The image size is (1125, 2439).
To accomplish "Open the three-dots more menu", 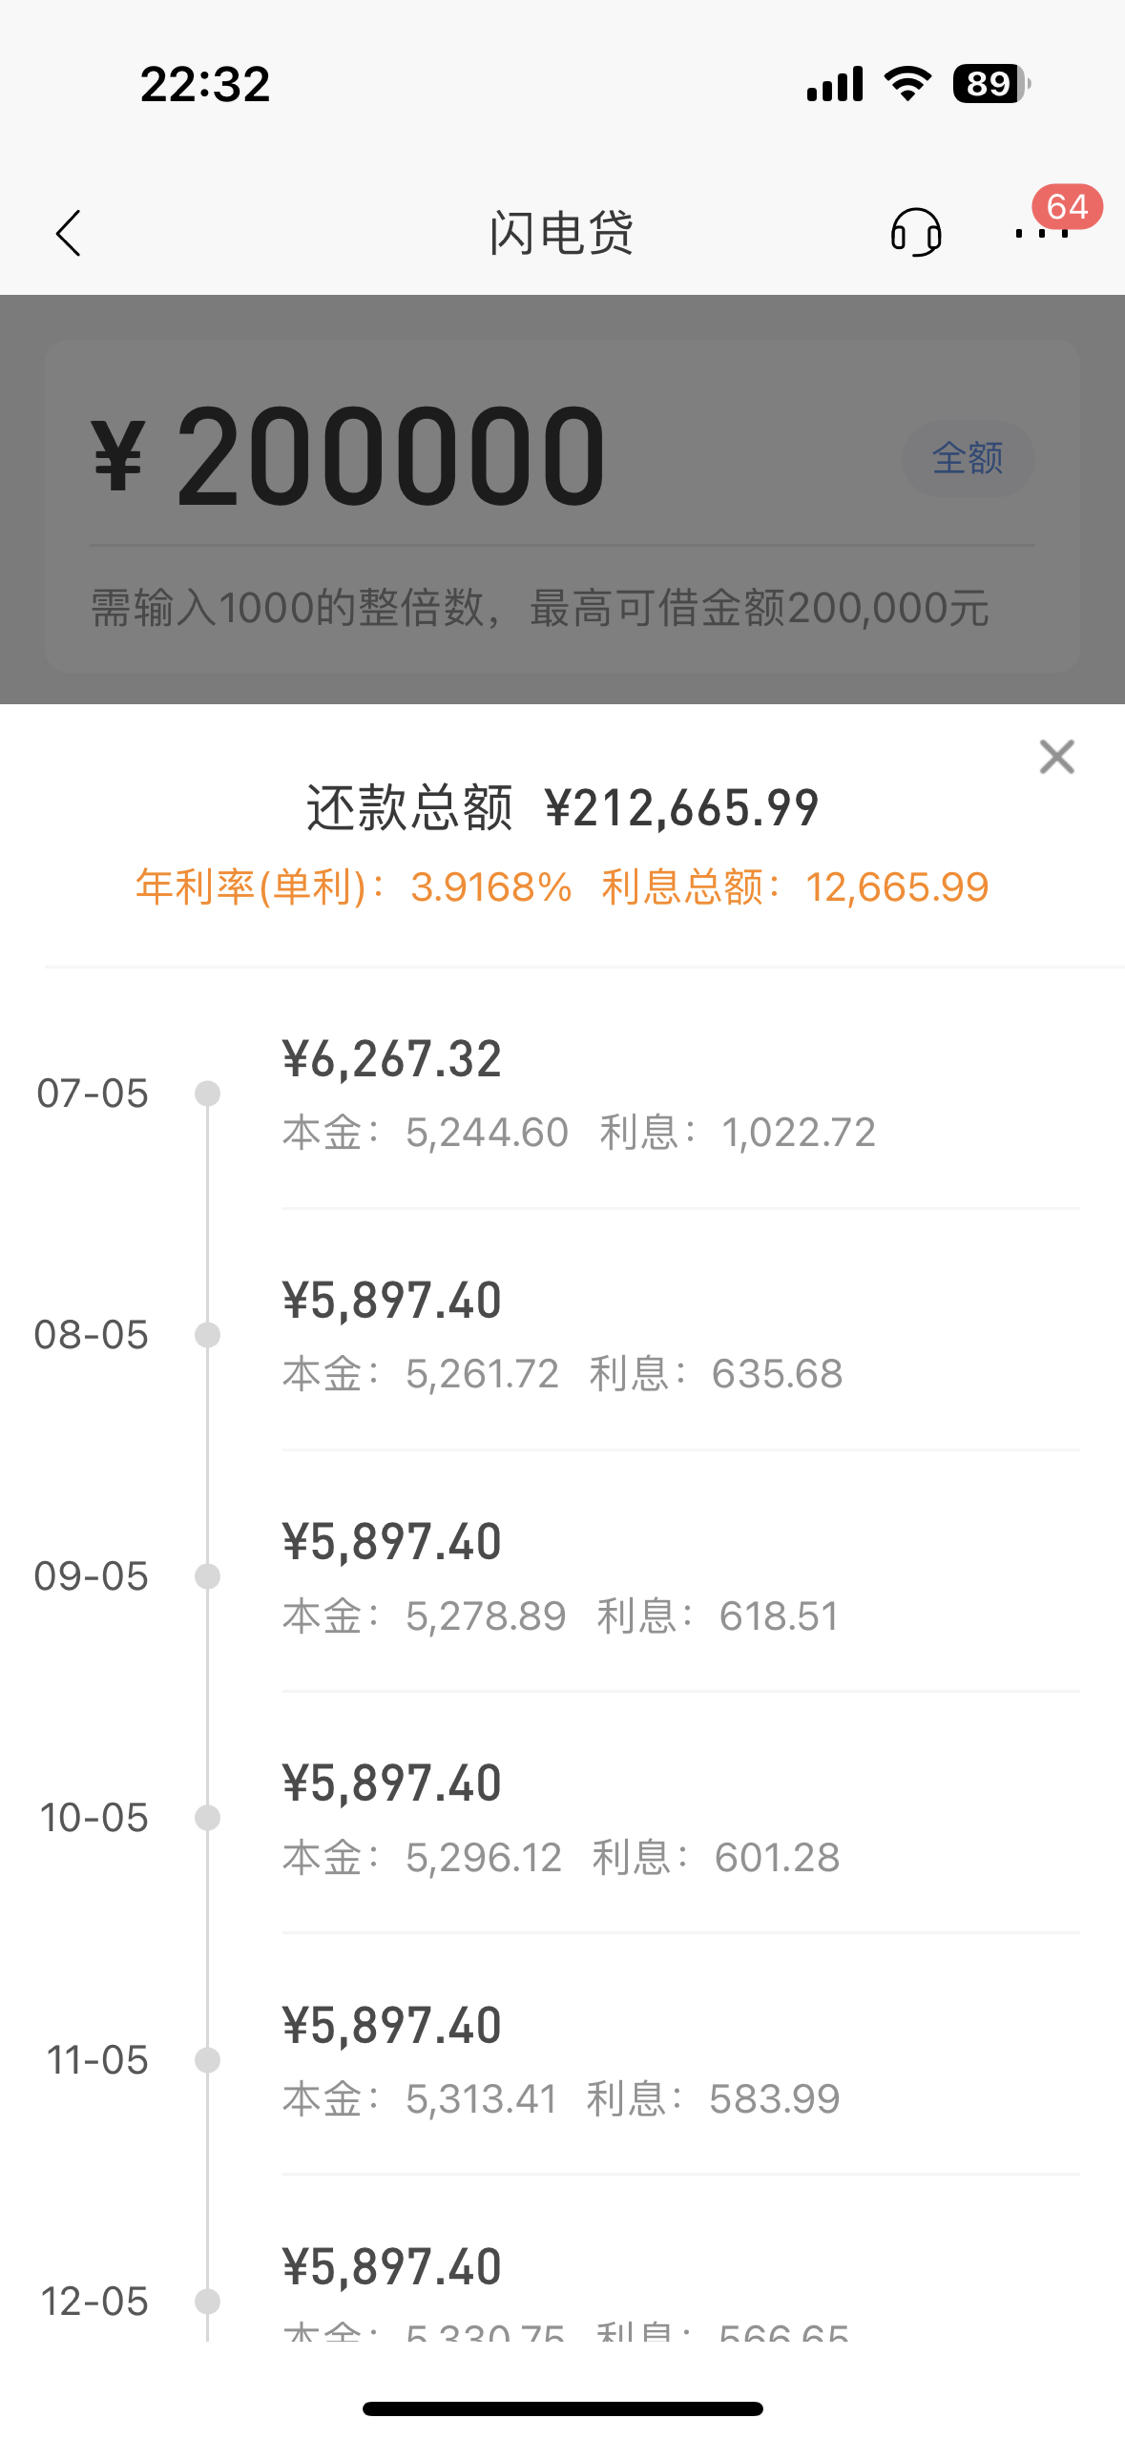I will pyautogui.click(x=1042, y=234).
